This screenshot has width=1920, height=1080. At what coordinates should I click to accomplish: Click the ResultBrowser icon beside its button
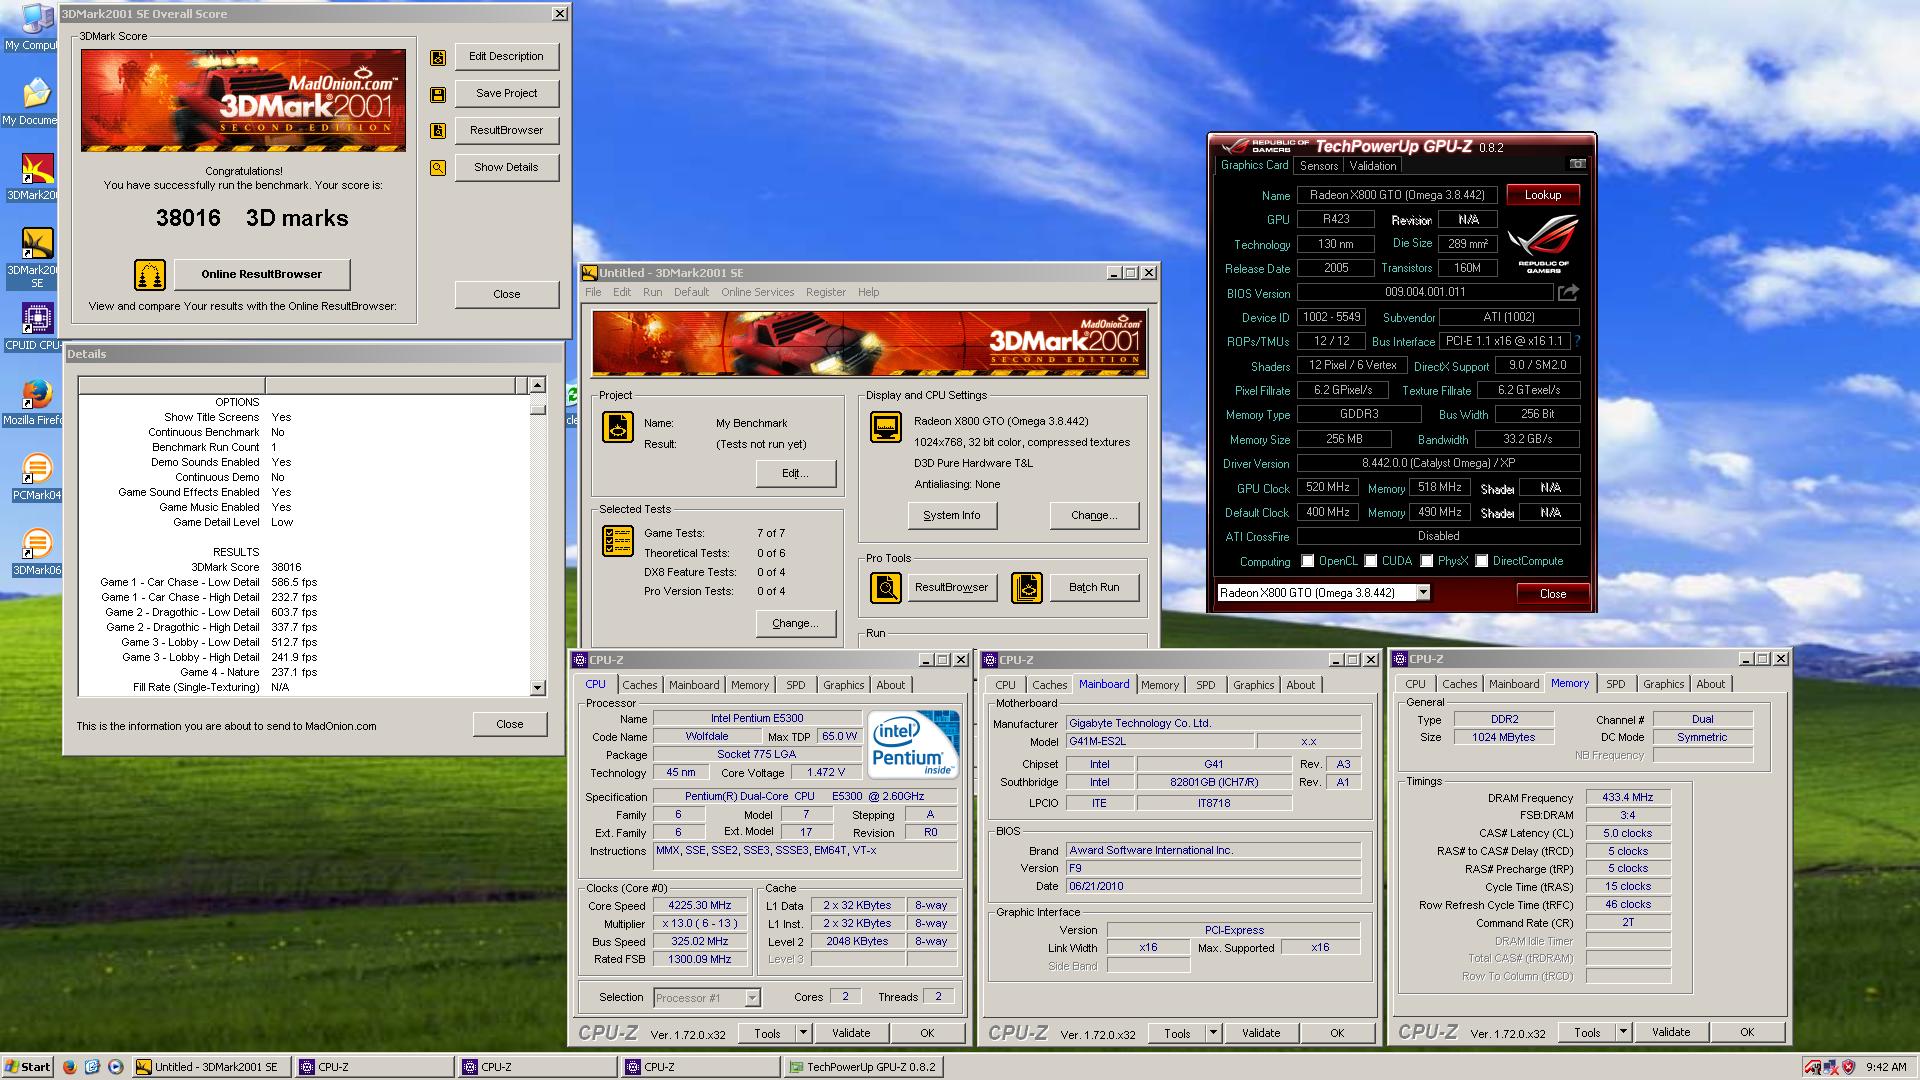438,131
